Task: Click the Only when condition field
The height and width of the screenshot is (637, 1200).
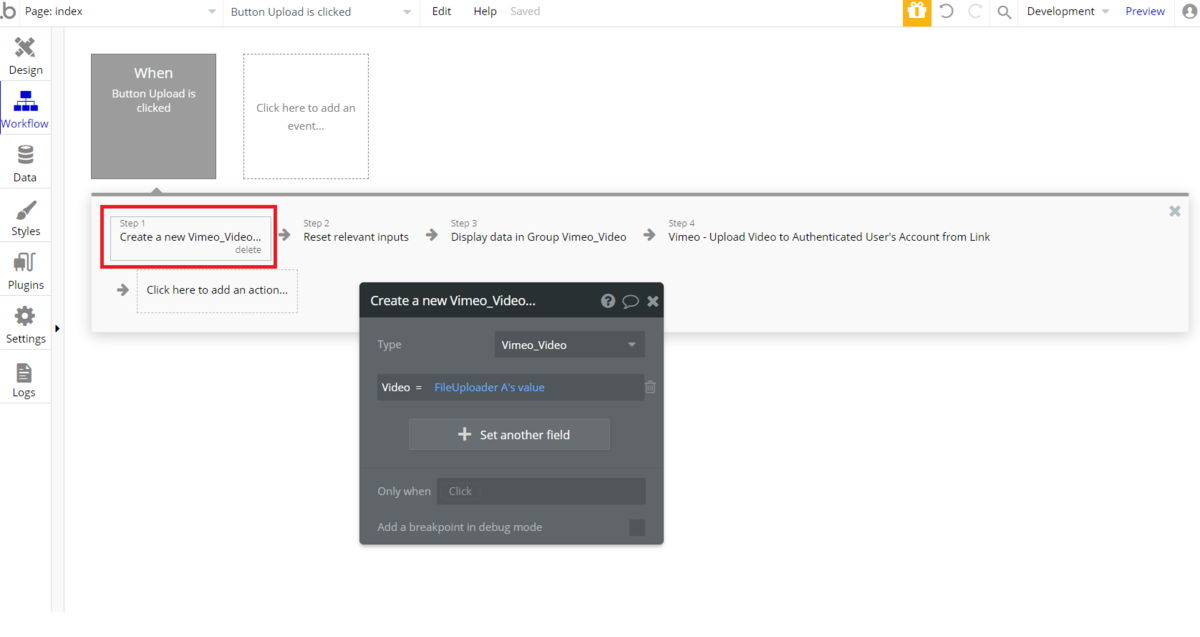Action: pyautogui.click(x=541, y=491)
